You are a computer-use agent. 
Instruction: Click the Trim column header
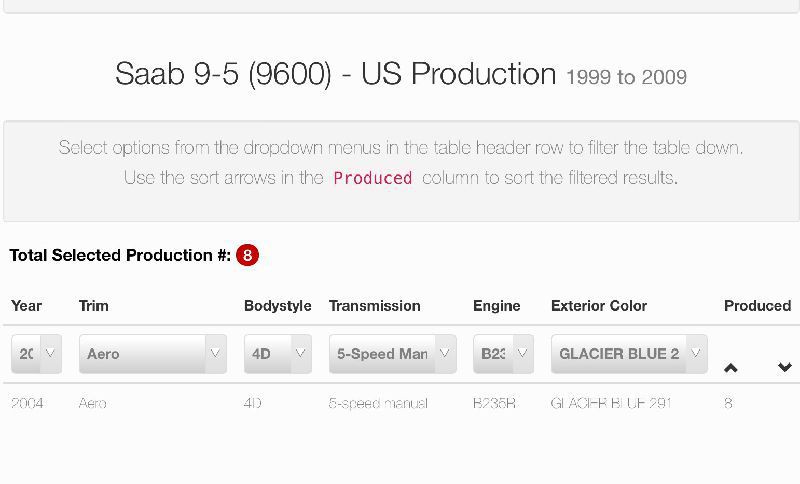point(94,306)
